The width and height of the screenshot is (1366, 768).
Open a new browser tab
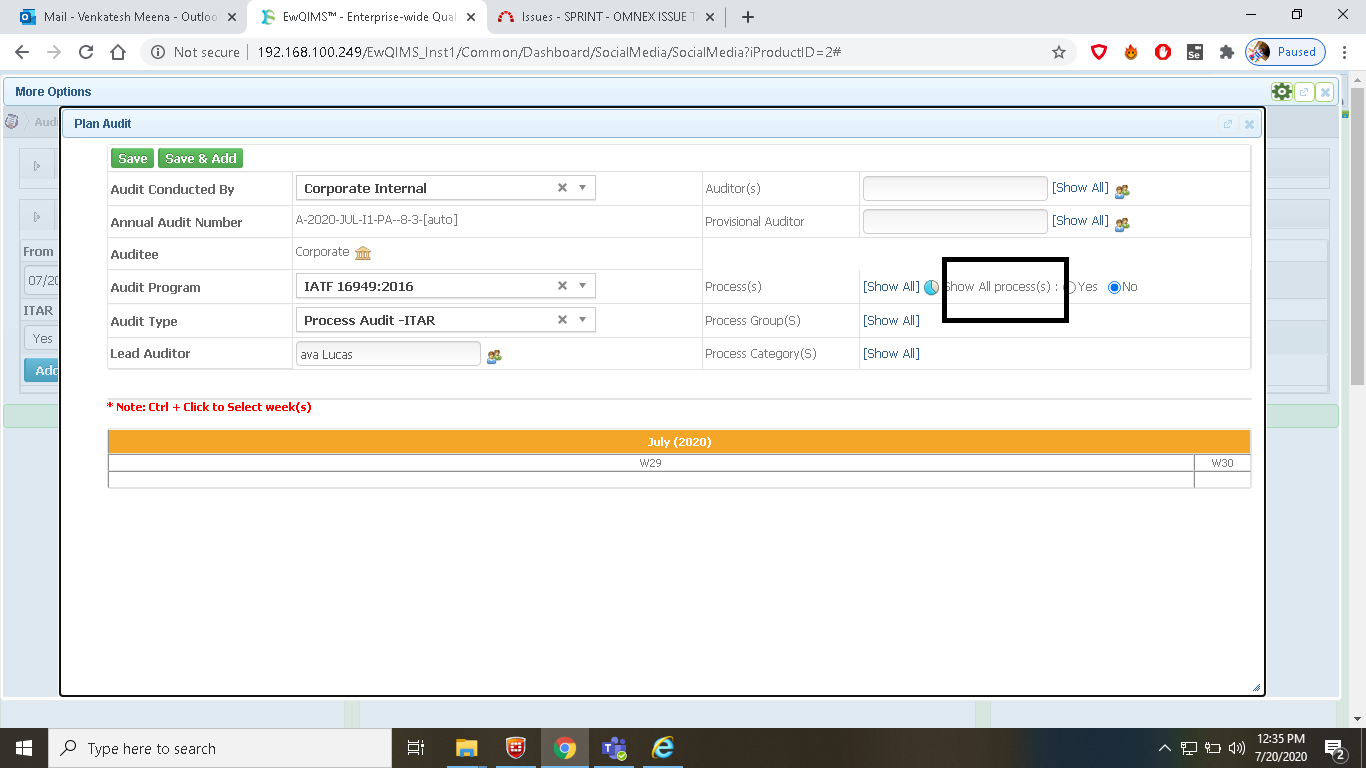click(747, 17)
